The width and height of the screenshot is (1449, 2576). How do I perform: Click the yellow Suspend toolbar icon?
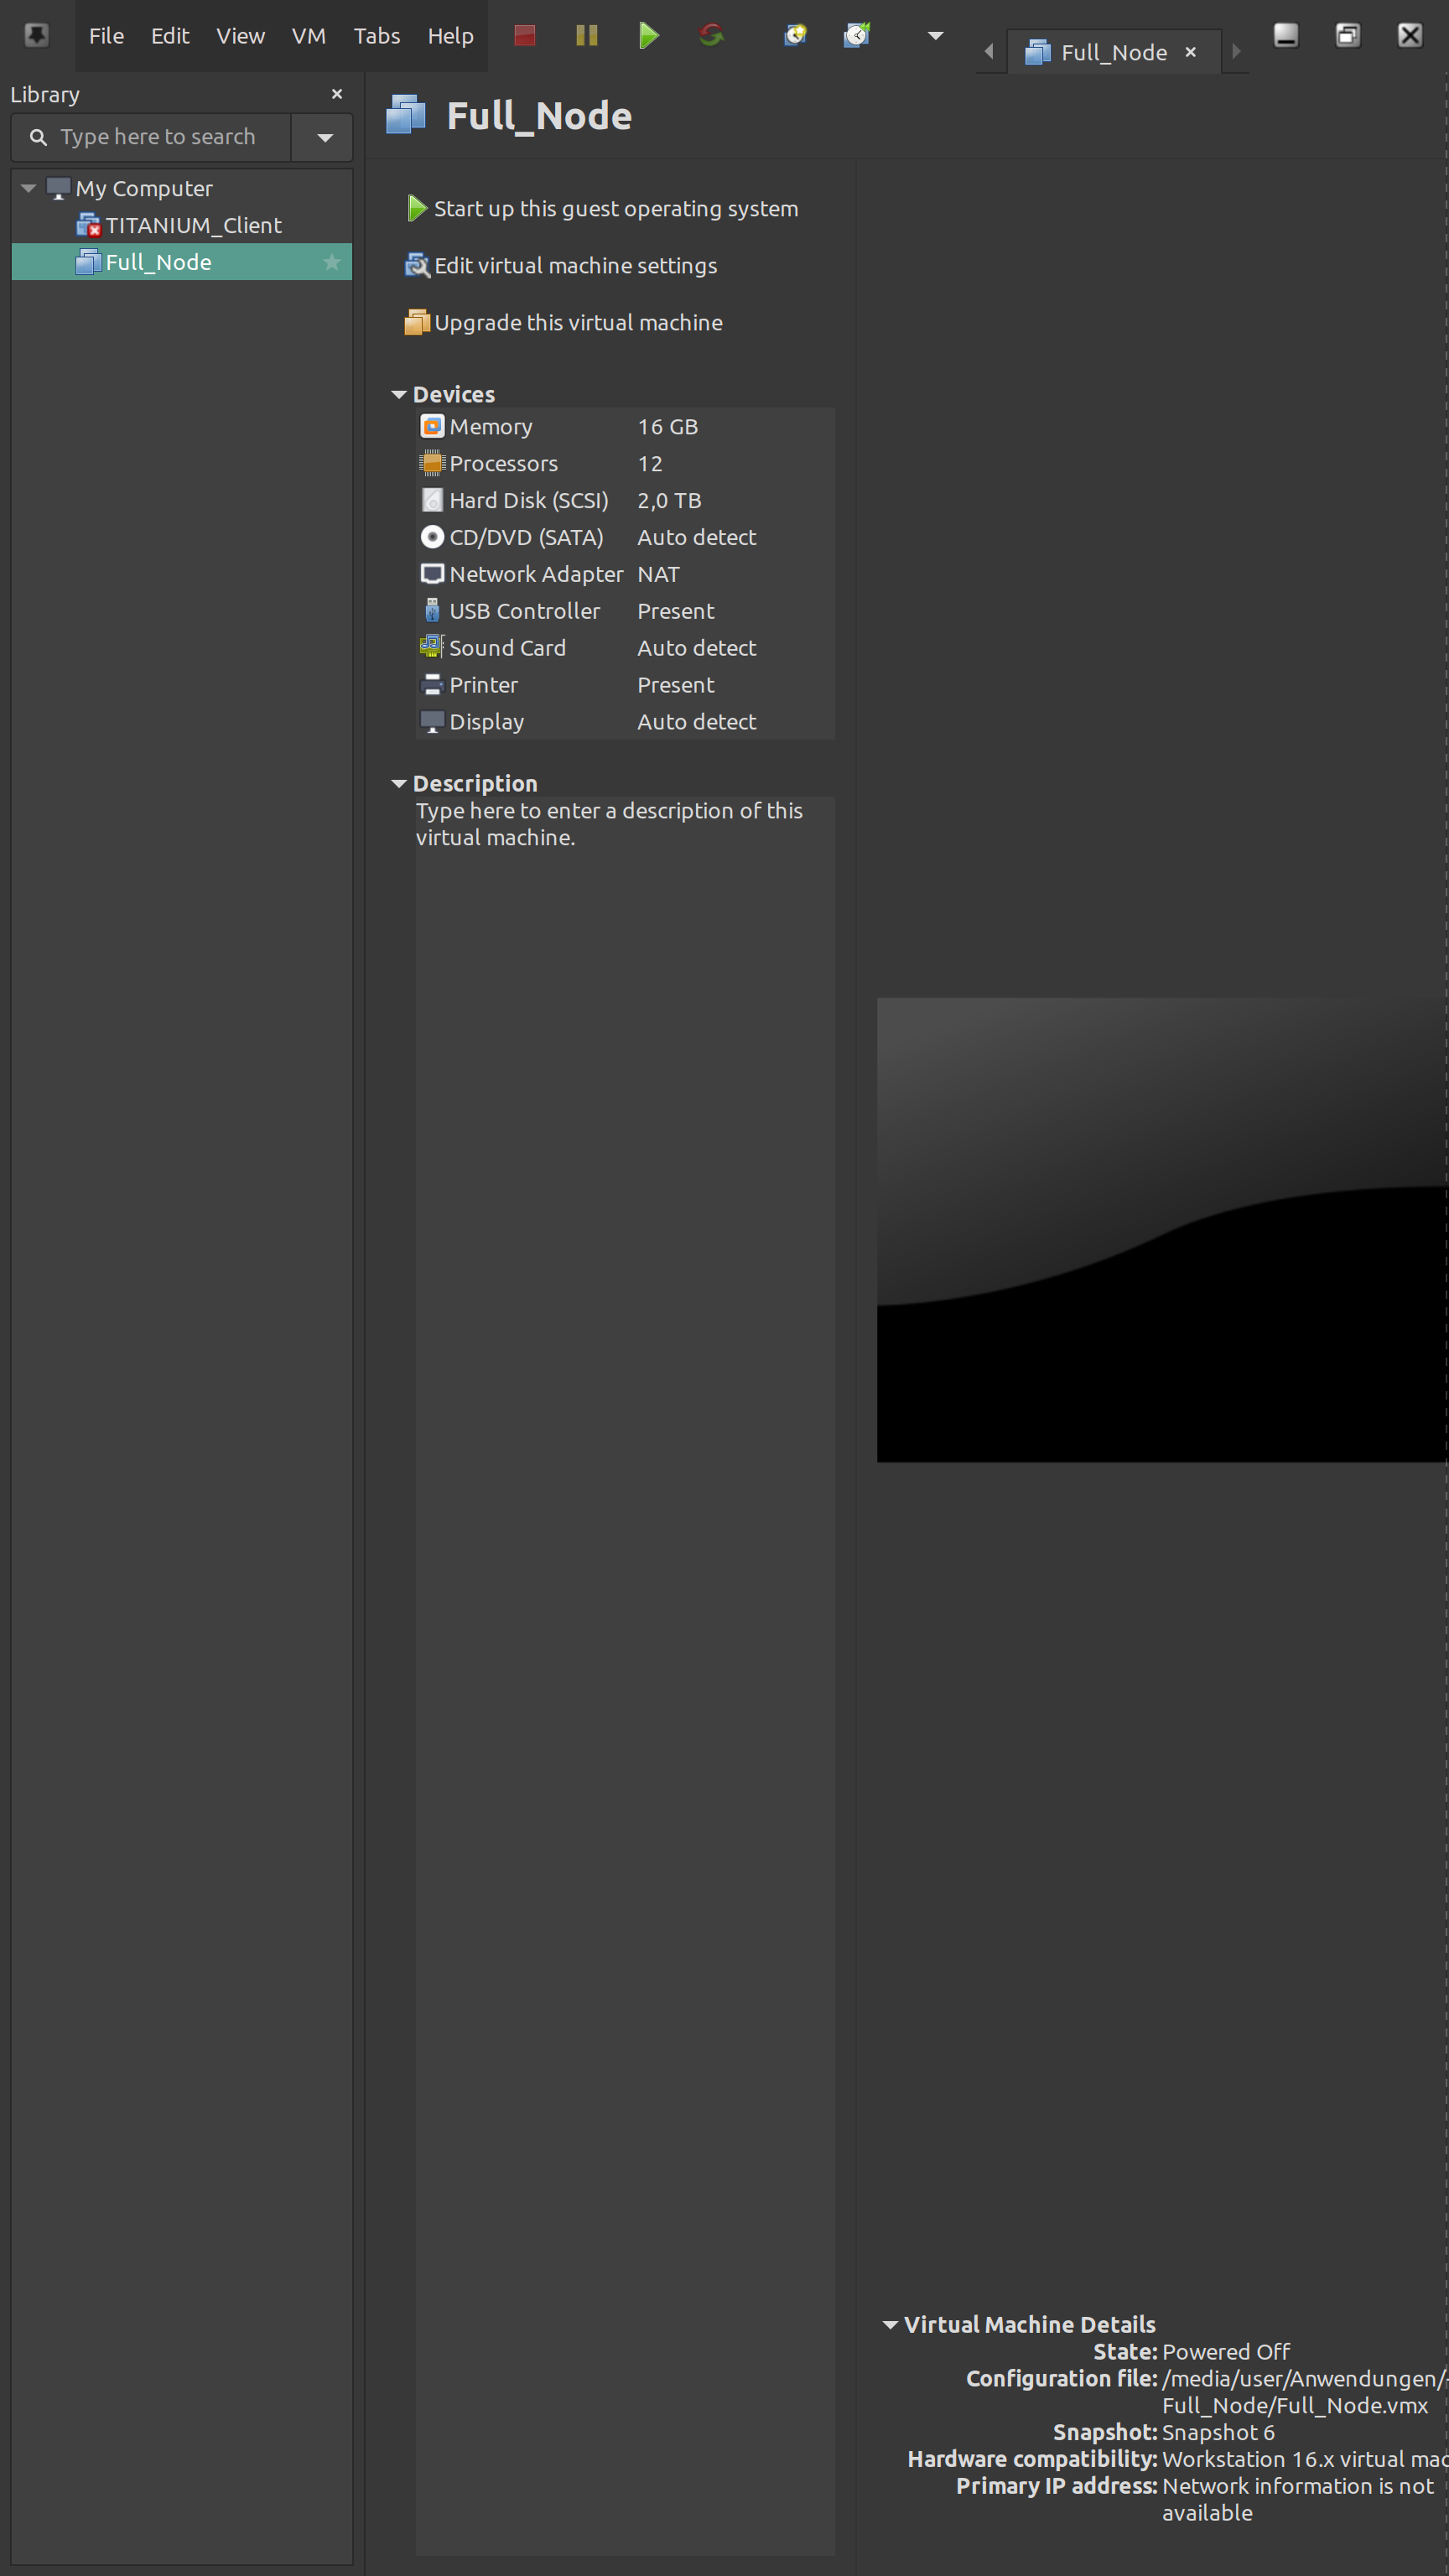pyautogui.click(x=587, y=36)
